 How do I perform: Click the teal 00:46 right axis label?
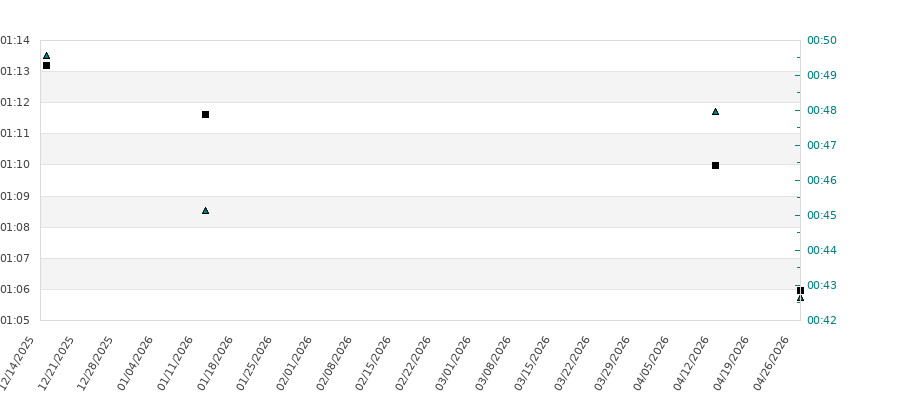[x=821, y=180]
